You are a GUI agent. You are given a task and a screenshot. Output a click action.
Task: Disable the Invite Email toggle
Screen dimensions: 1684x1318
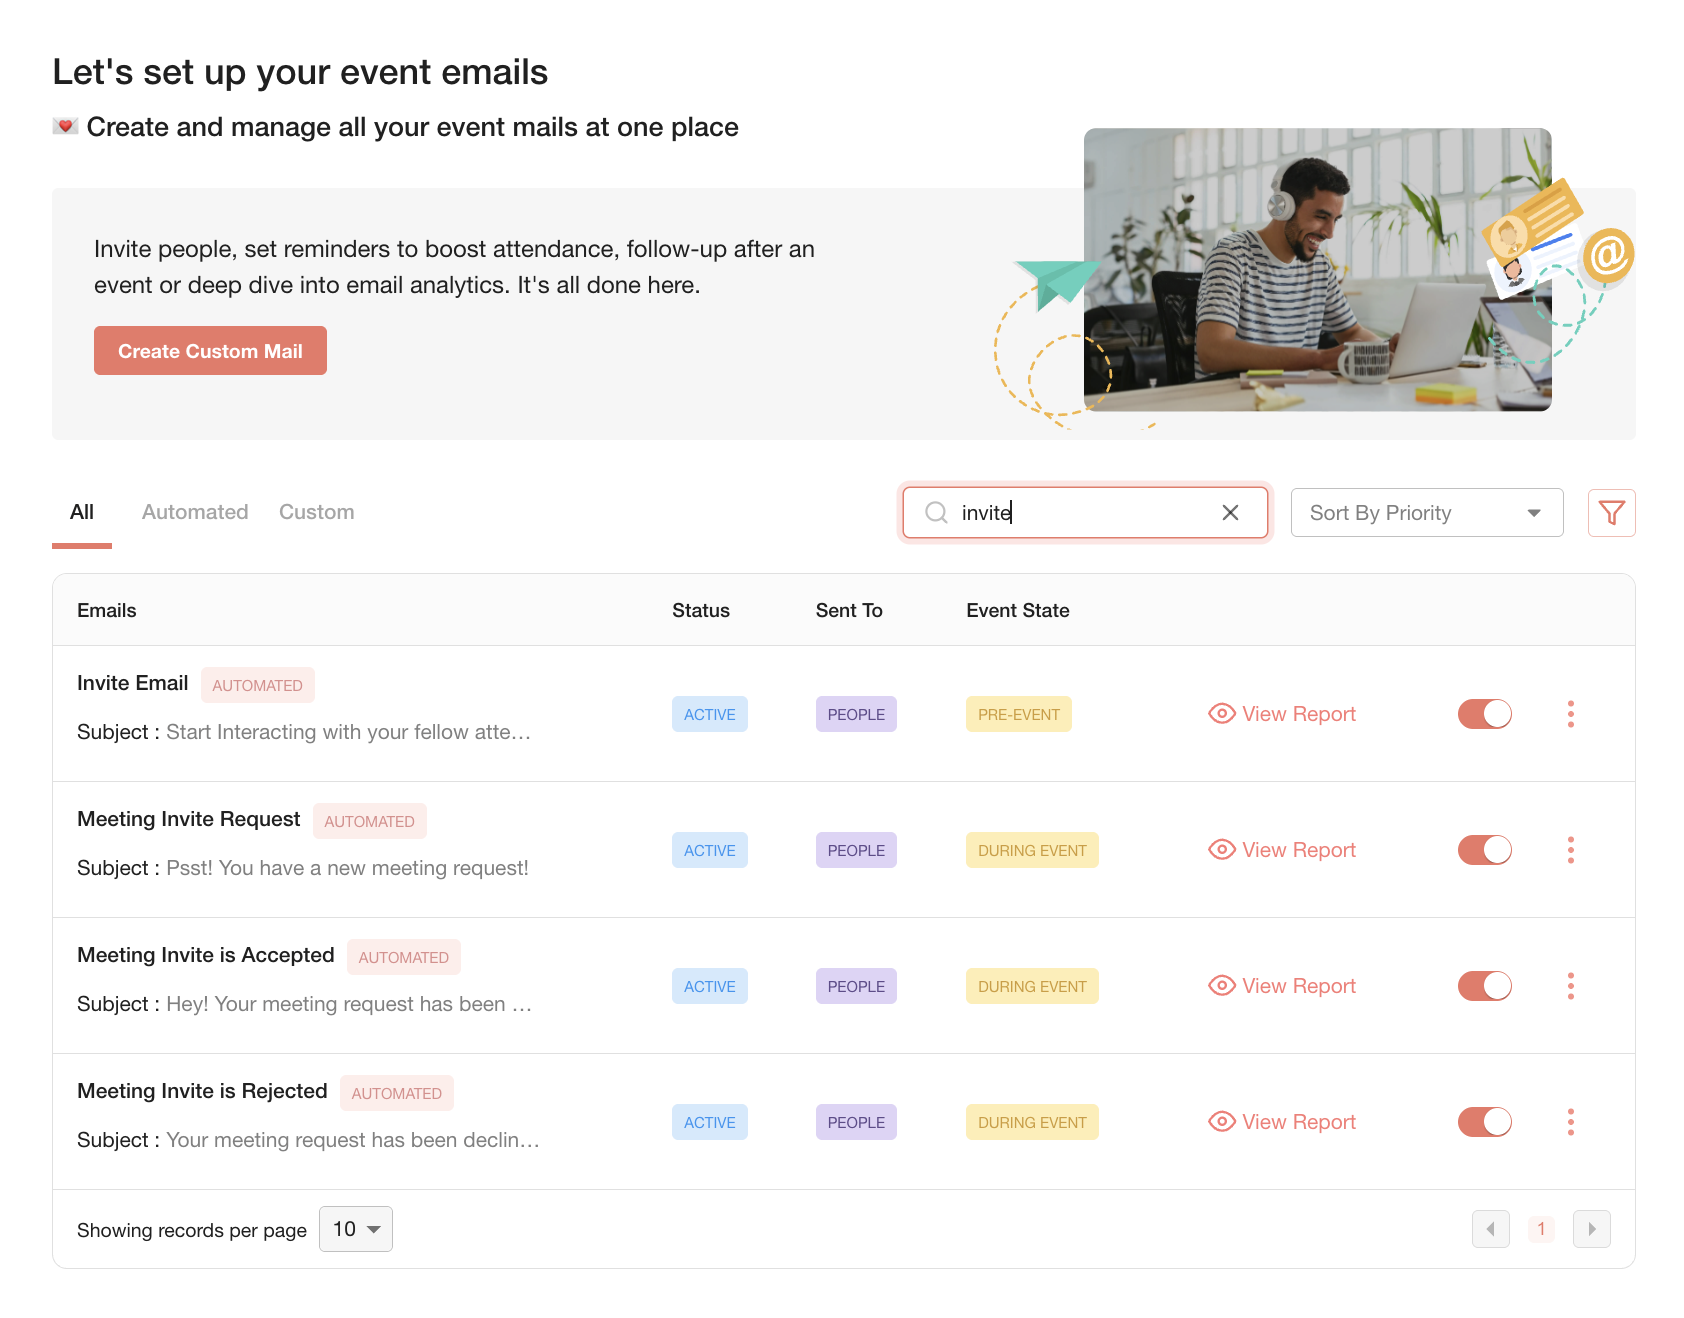[1484, 714]
